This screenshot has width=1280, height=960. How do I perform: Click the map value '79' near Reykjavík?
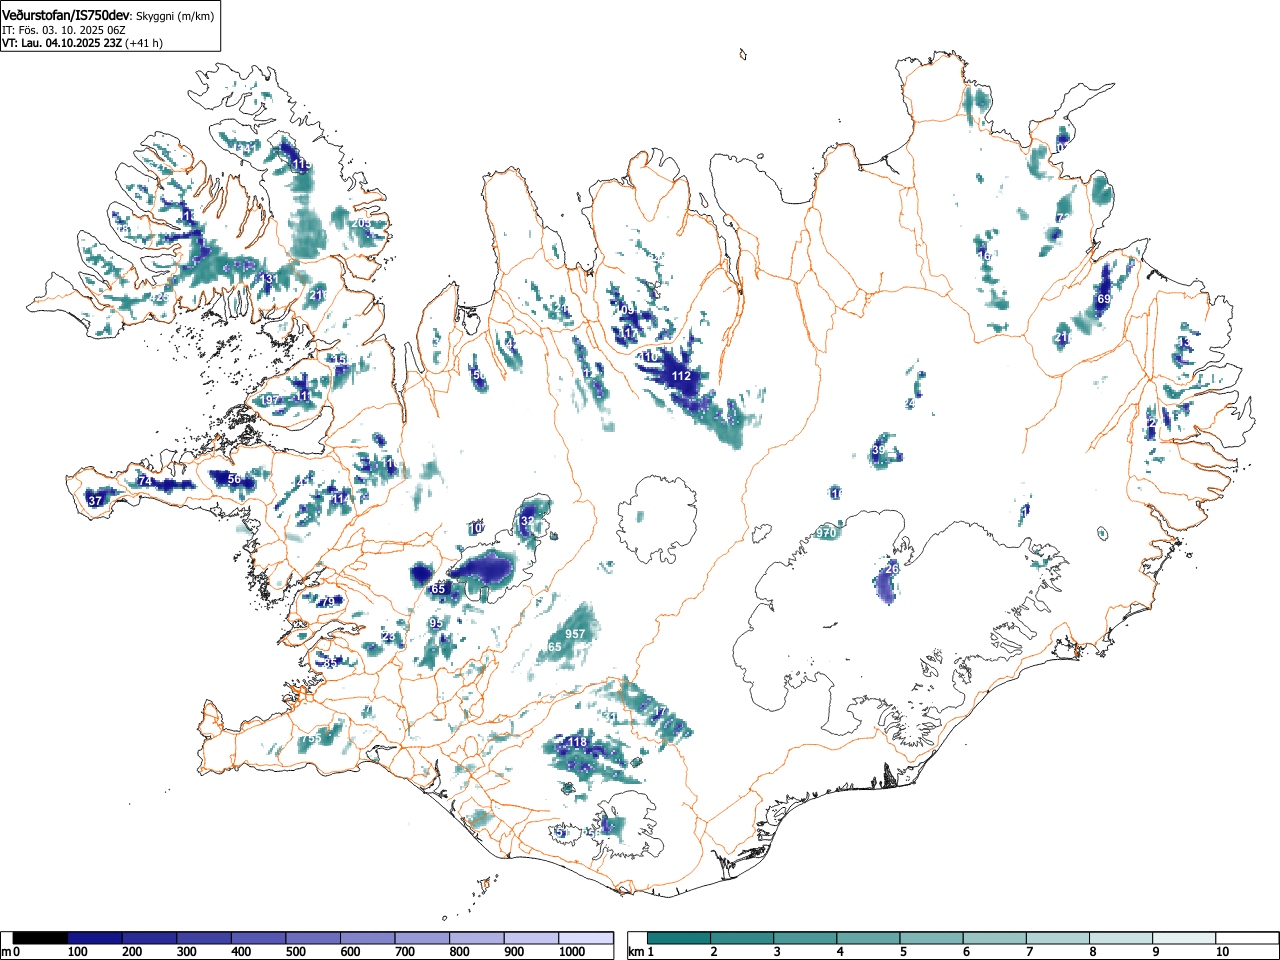[x=328, y=602]
